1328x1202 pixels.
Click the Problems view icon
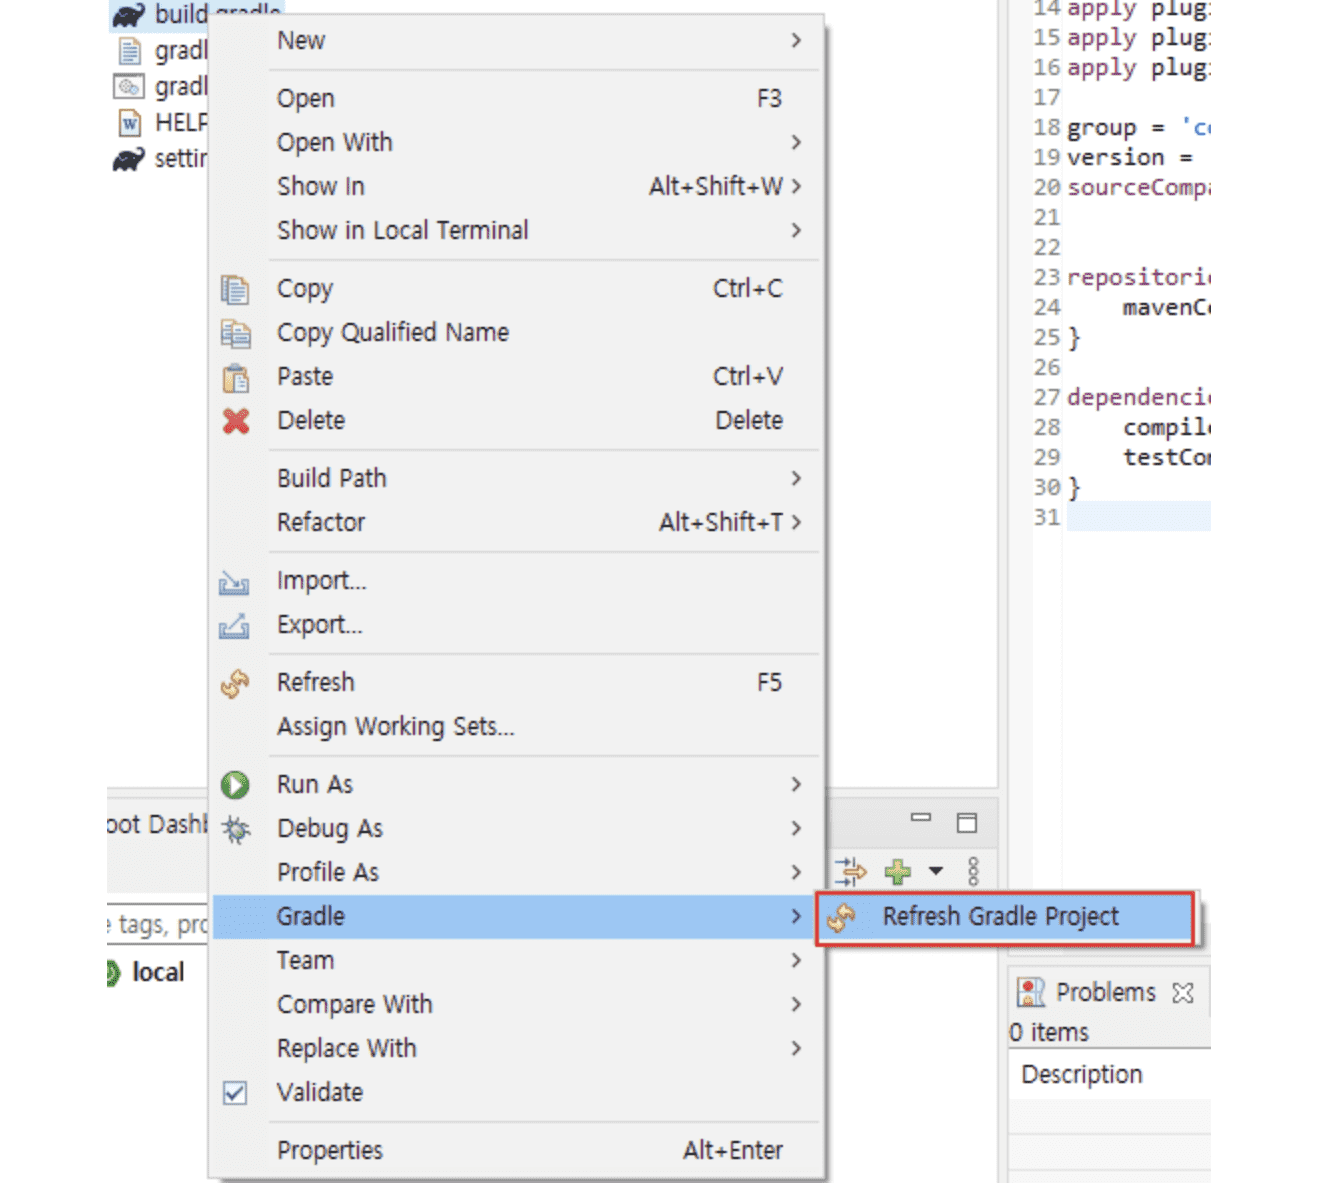1030,992
